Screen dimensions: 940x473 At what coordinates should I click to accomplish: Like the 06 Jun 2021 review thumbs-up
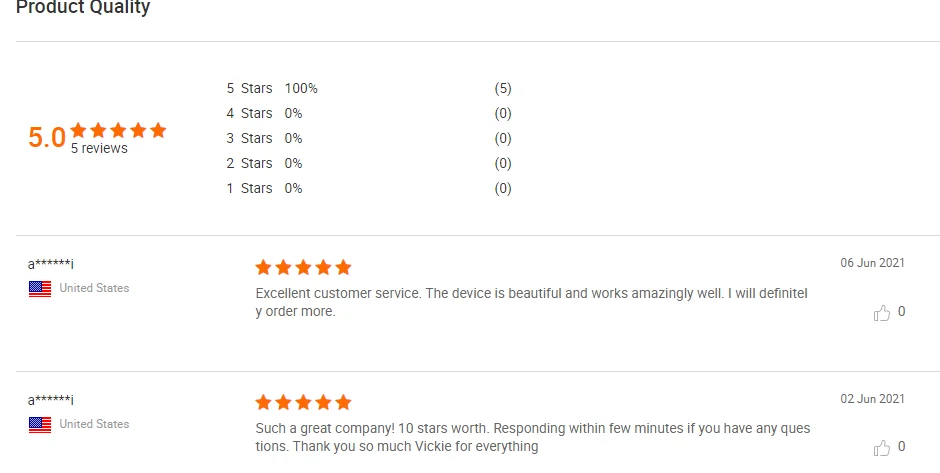tap(882, 313)
